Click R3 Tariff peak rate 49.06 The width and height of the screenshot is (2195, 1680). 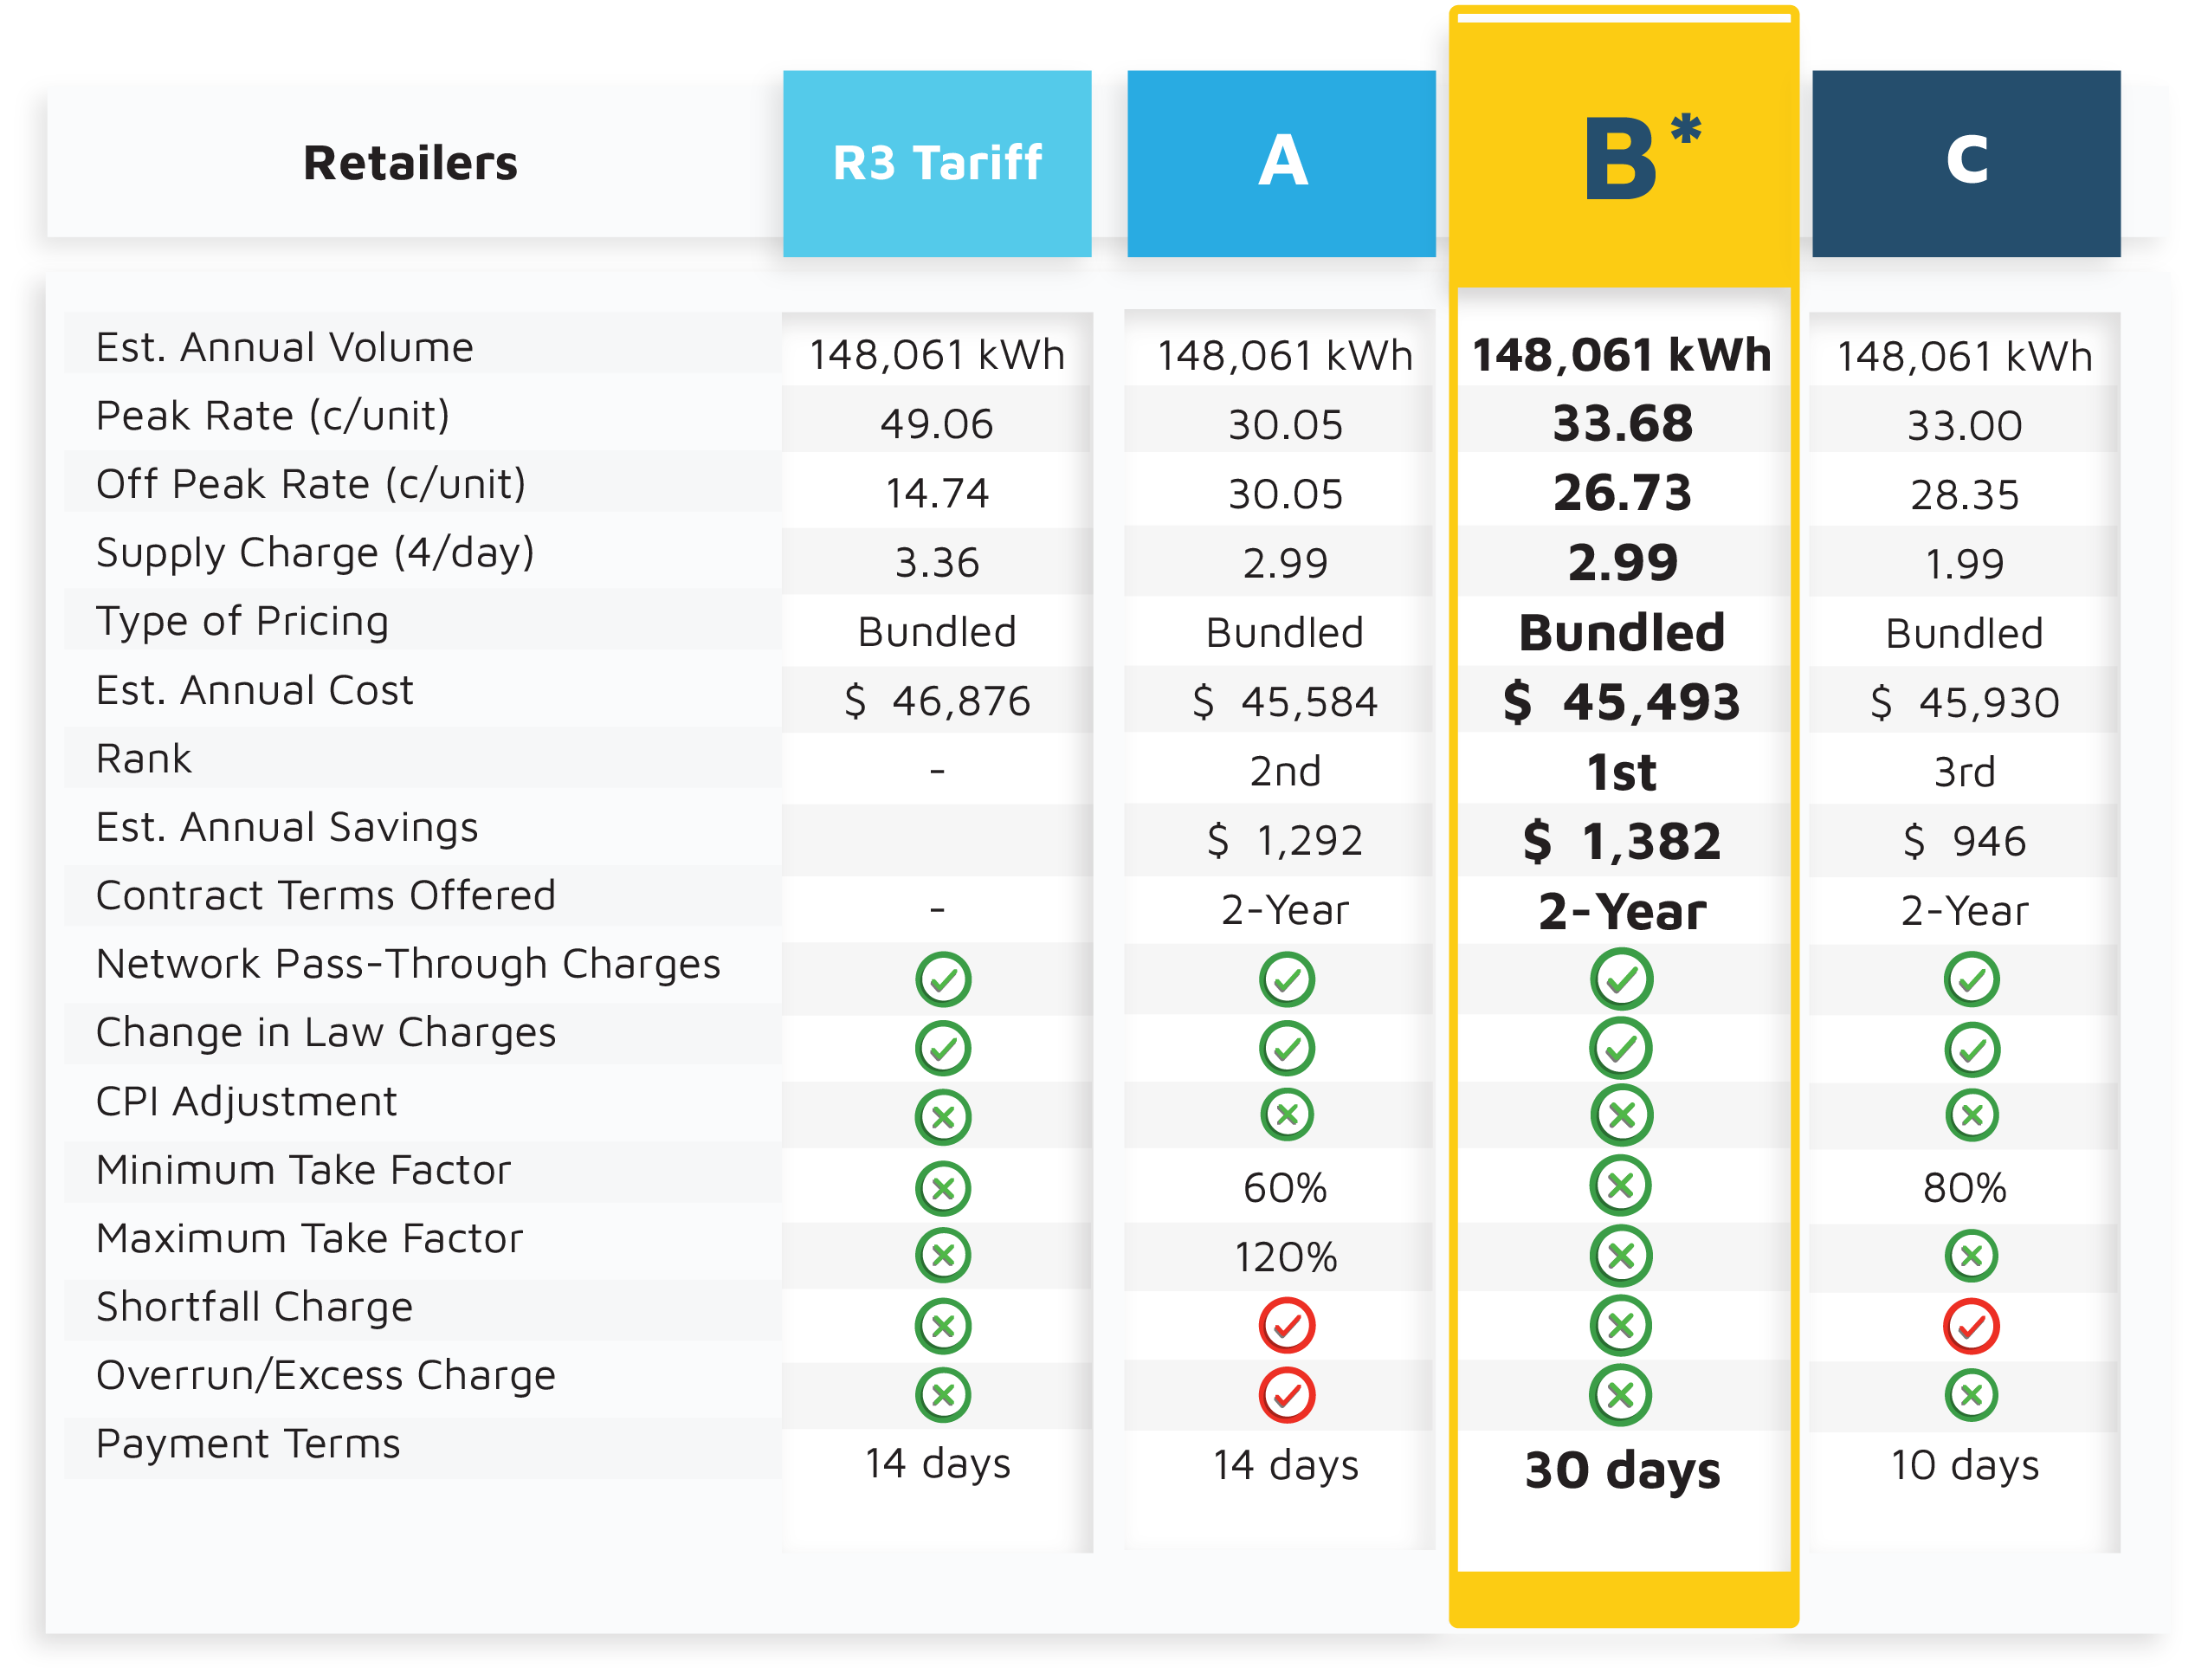937,424
